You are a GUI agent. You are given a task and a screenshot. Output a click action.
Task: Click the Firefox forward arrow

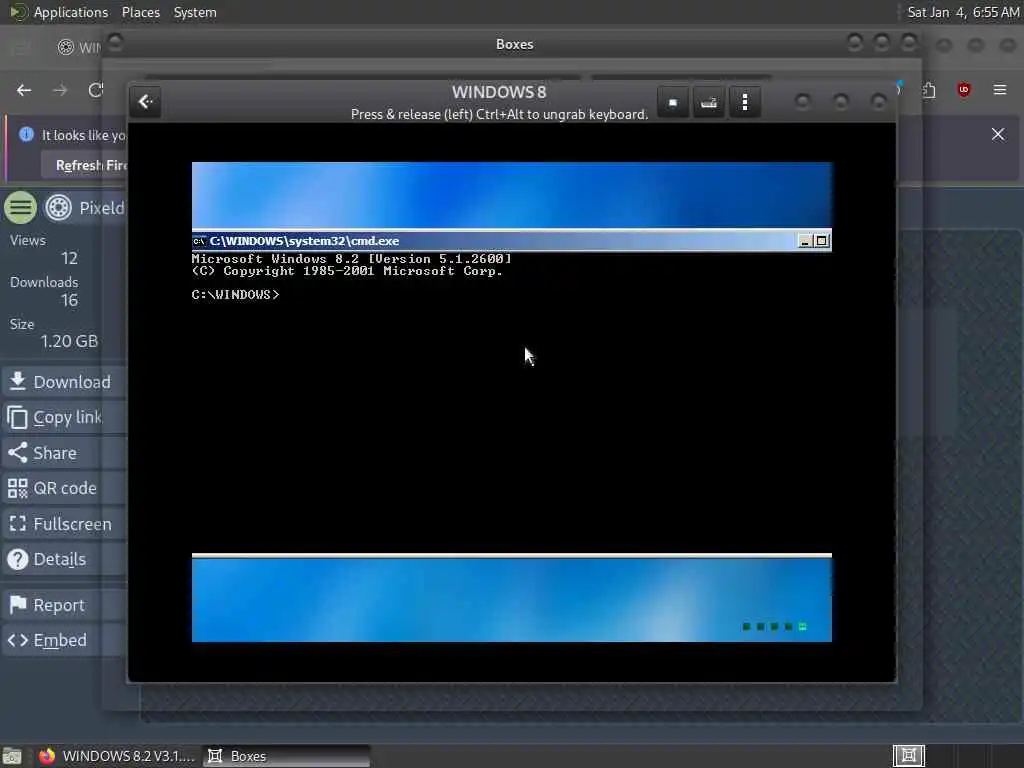click(x=60, y=90)
